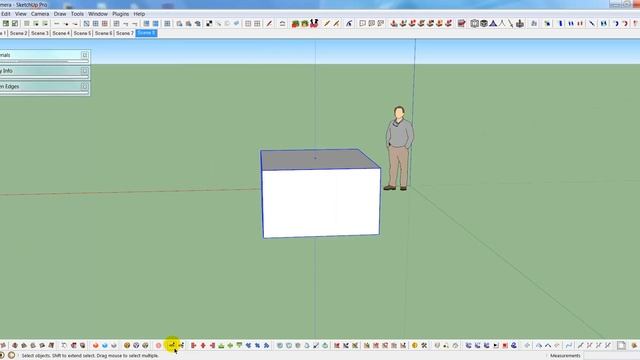Click the bottom toolbar icon under the mouse pointer

[172, 345]
